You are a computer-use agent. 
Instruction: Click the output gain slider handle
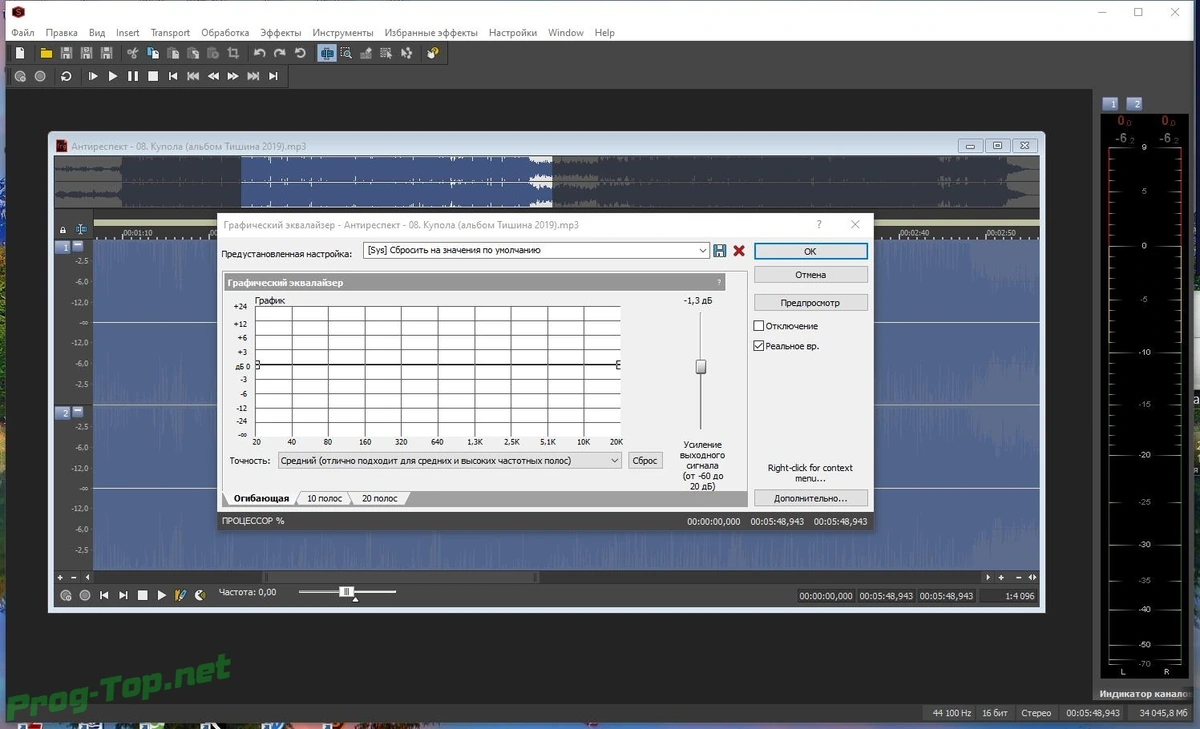pos(701,367)
